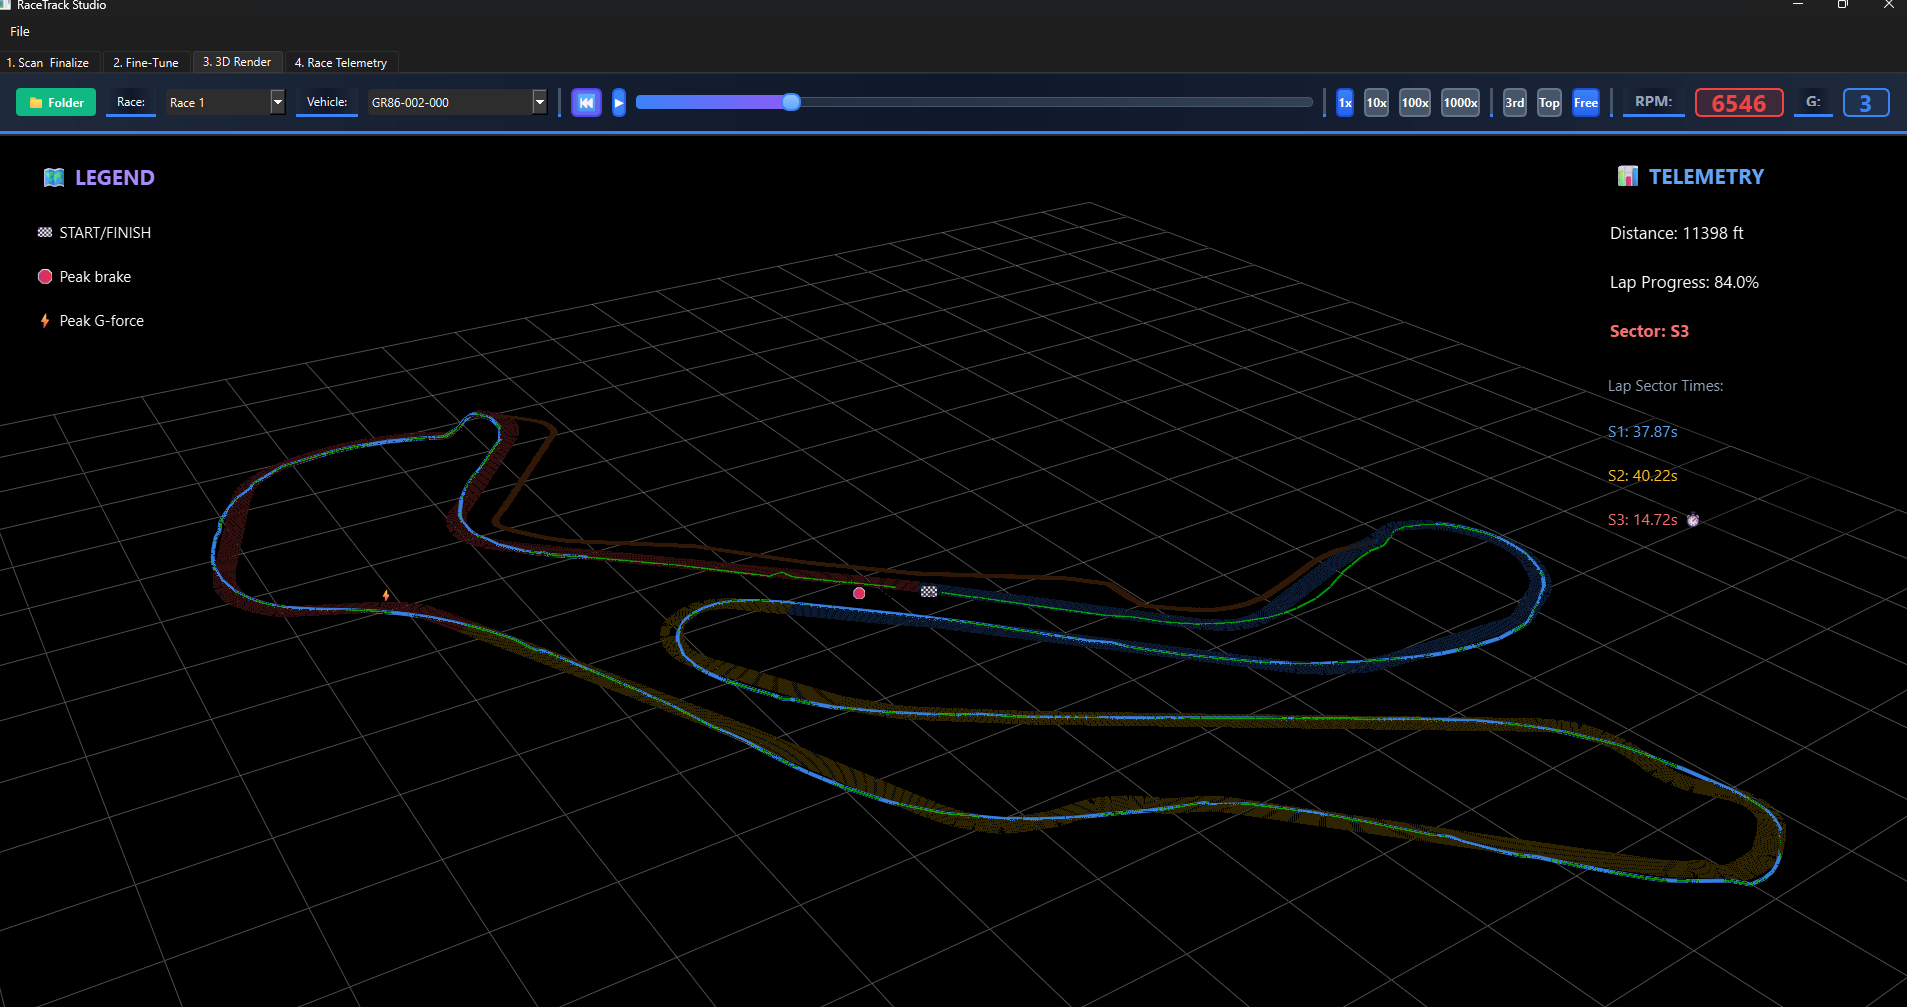Click the Peak G-force lightning legend icon
Image resolution: width=1907 pixels, height=1007 pixels.
click(x=45, y=320)
